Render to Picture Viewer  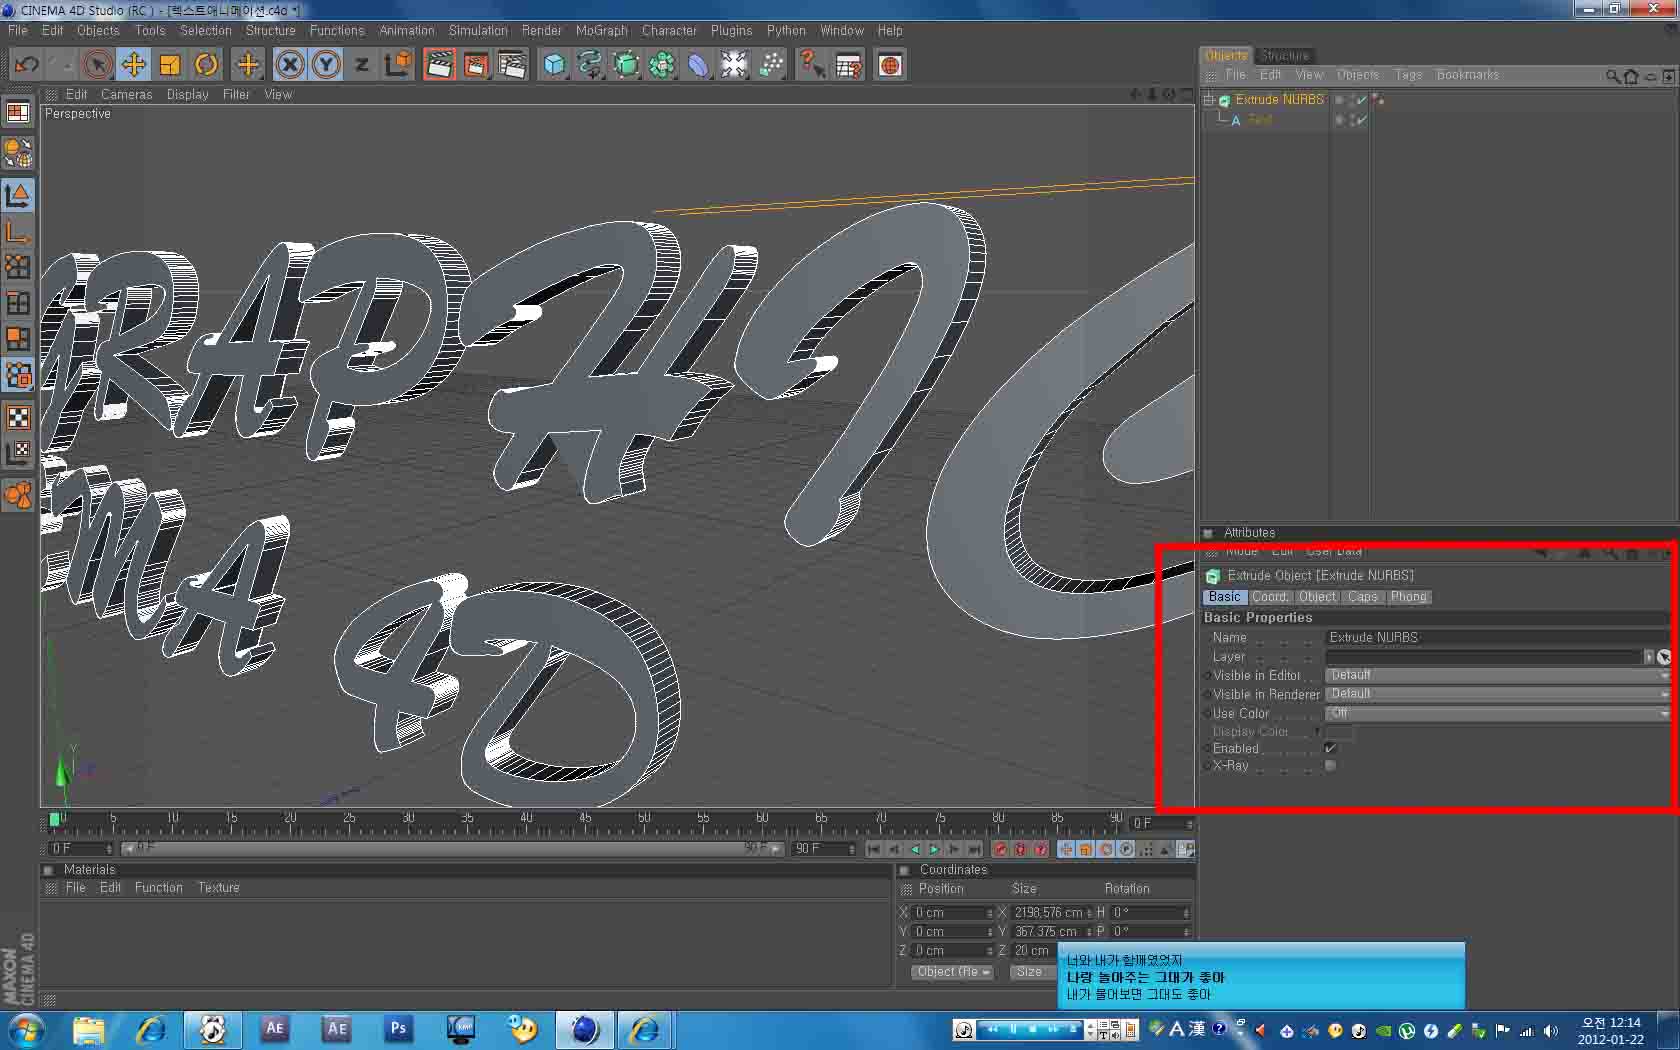[476, 65]
